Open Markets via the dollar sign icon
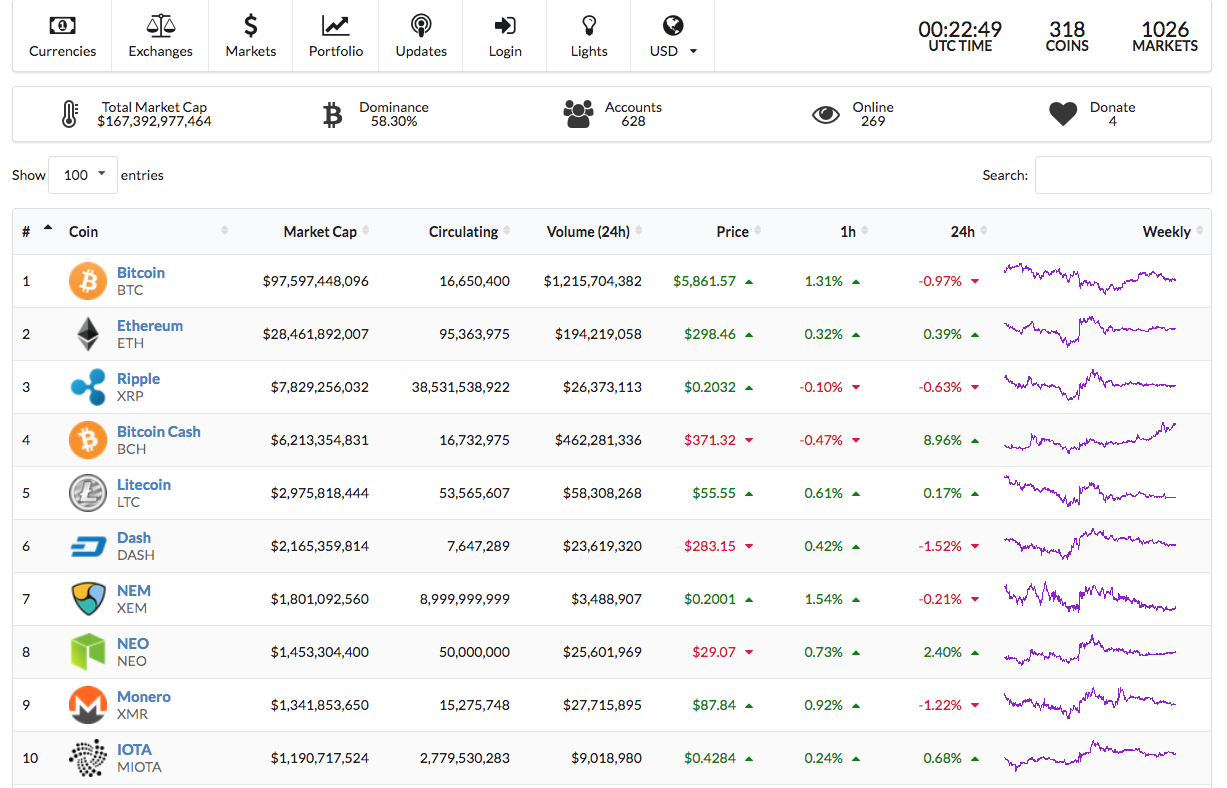 (x=251, y=25)
